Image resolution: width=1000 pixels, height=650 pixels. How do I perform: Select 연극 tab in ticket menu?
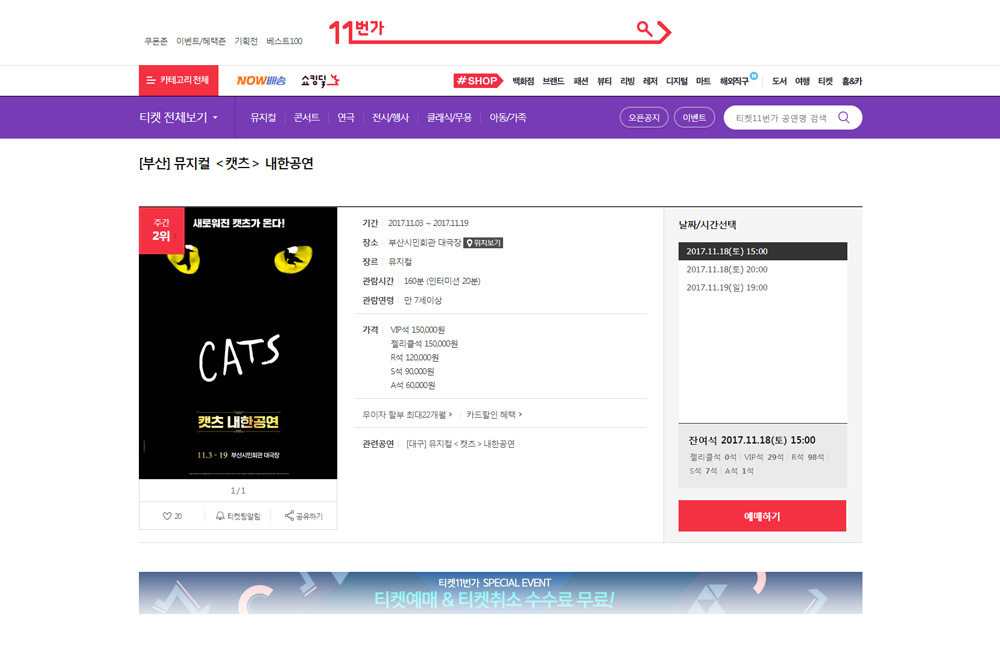coord(346,117)
